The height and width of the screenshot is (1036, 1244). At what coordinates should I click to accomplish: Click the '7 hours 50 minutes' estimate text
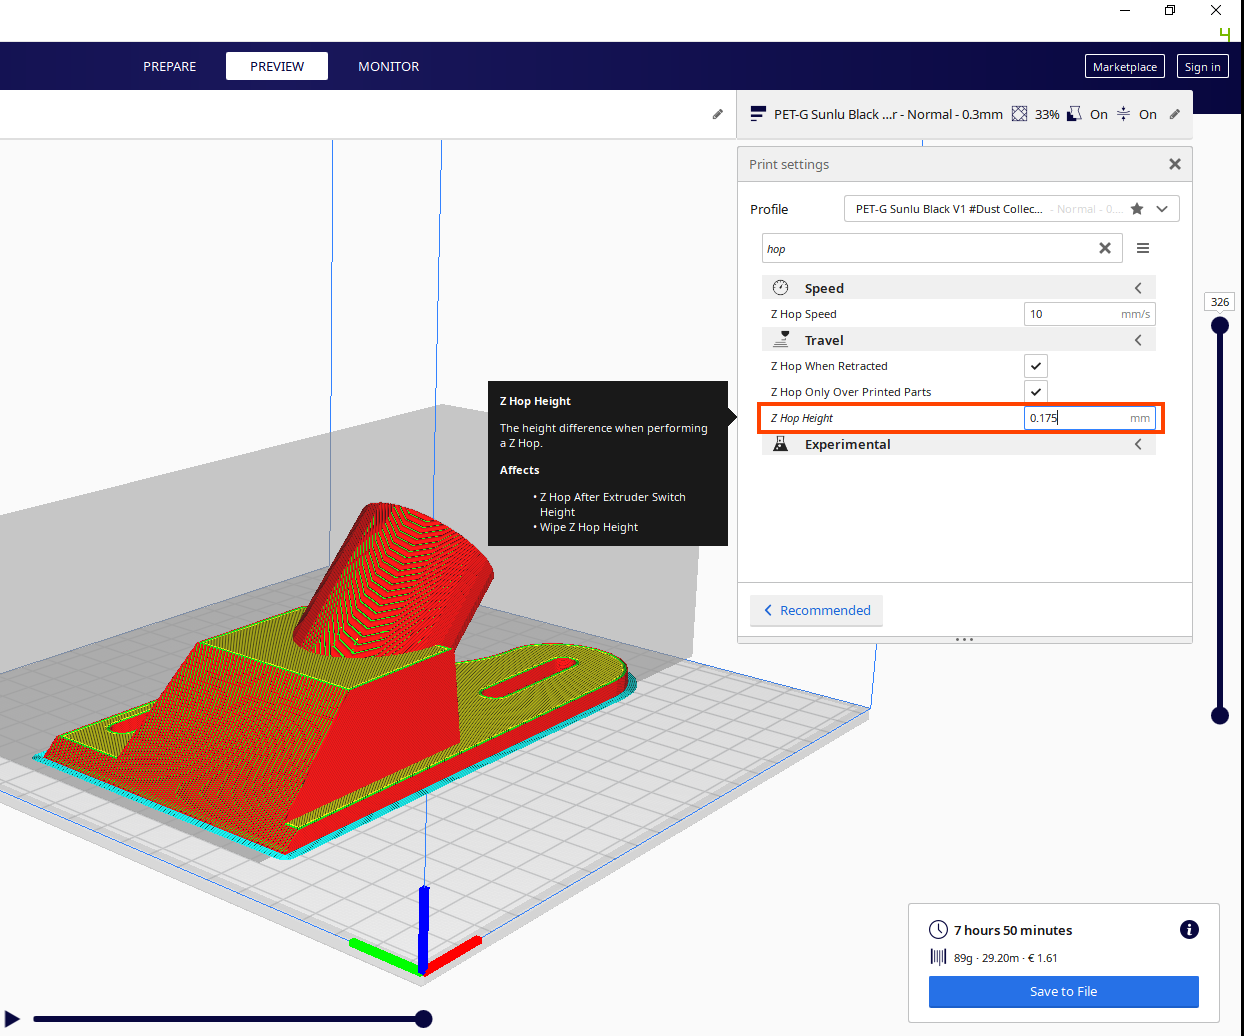(1013, 930)
